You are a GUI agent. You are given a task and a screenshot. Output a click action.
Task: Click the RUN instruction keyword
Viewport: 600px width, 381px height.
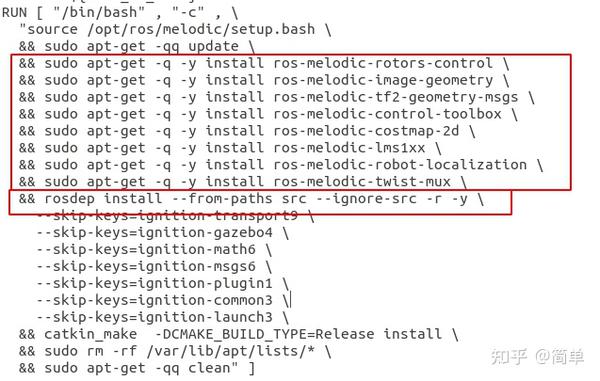14,13
